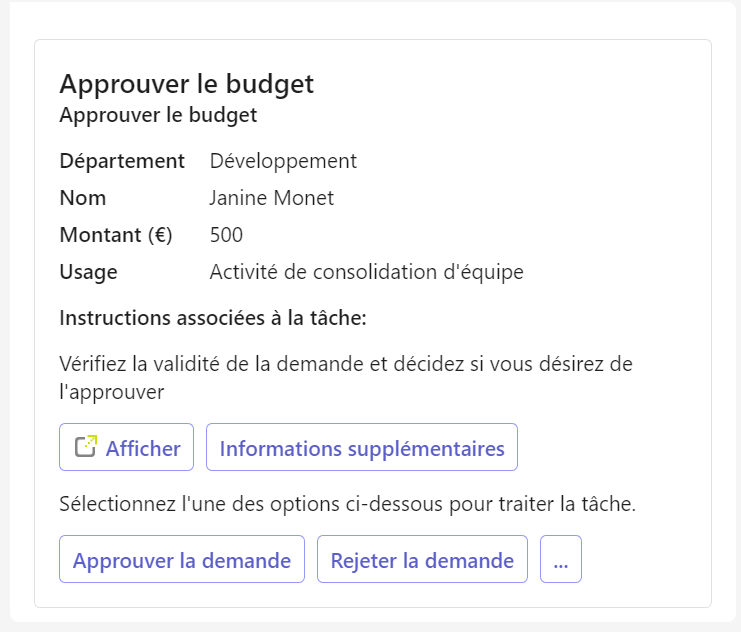Screen dimensions: 741x632
Task: Click the open-external icon beside Afficher
Action: (x=86, y=447)
